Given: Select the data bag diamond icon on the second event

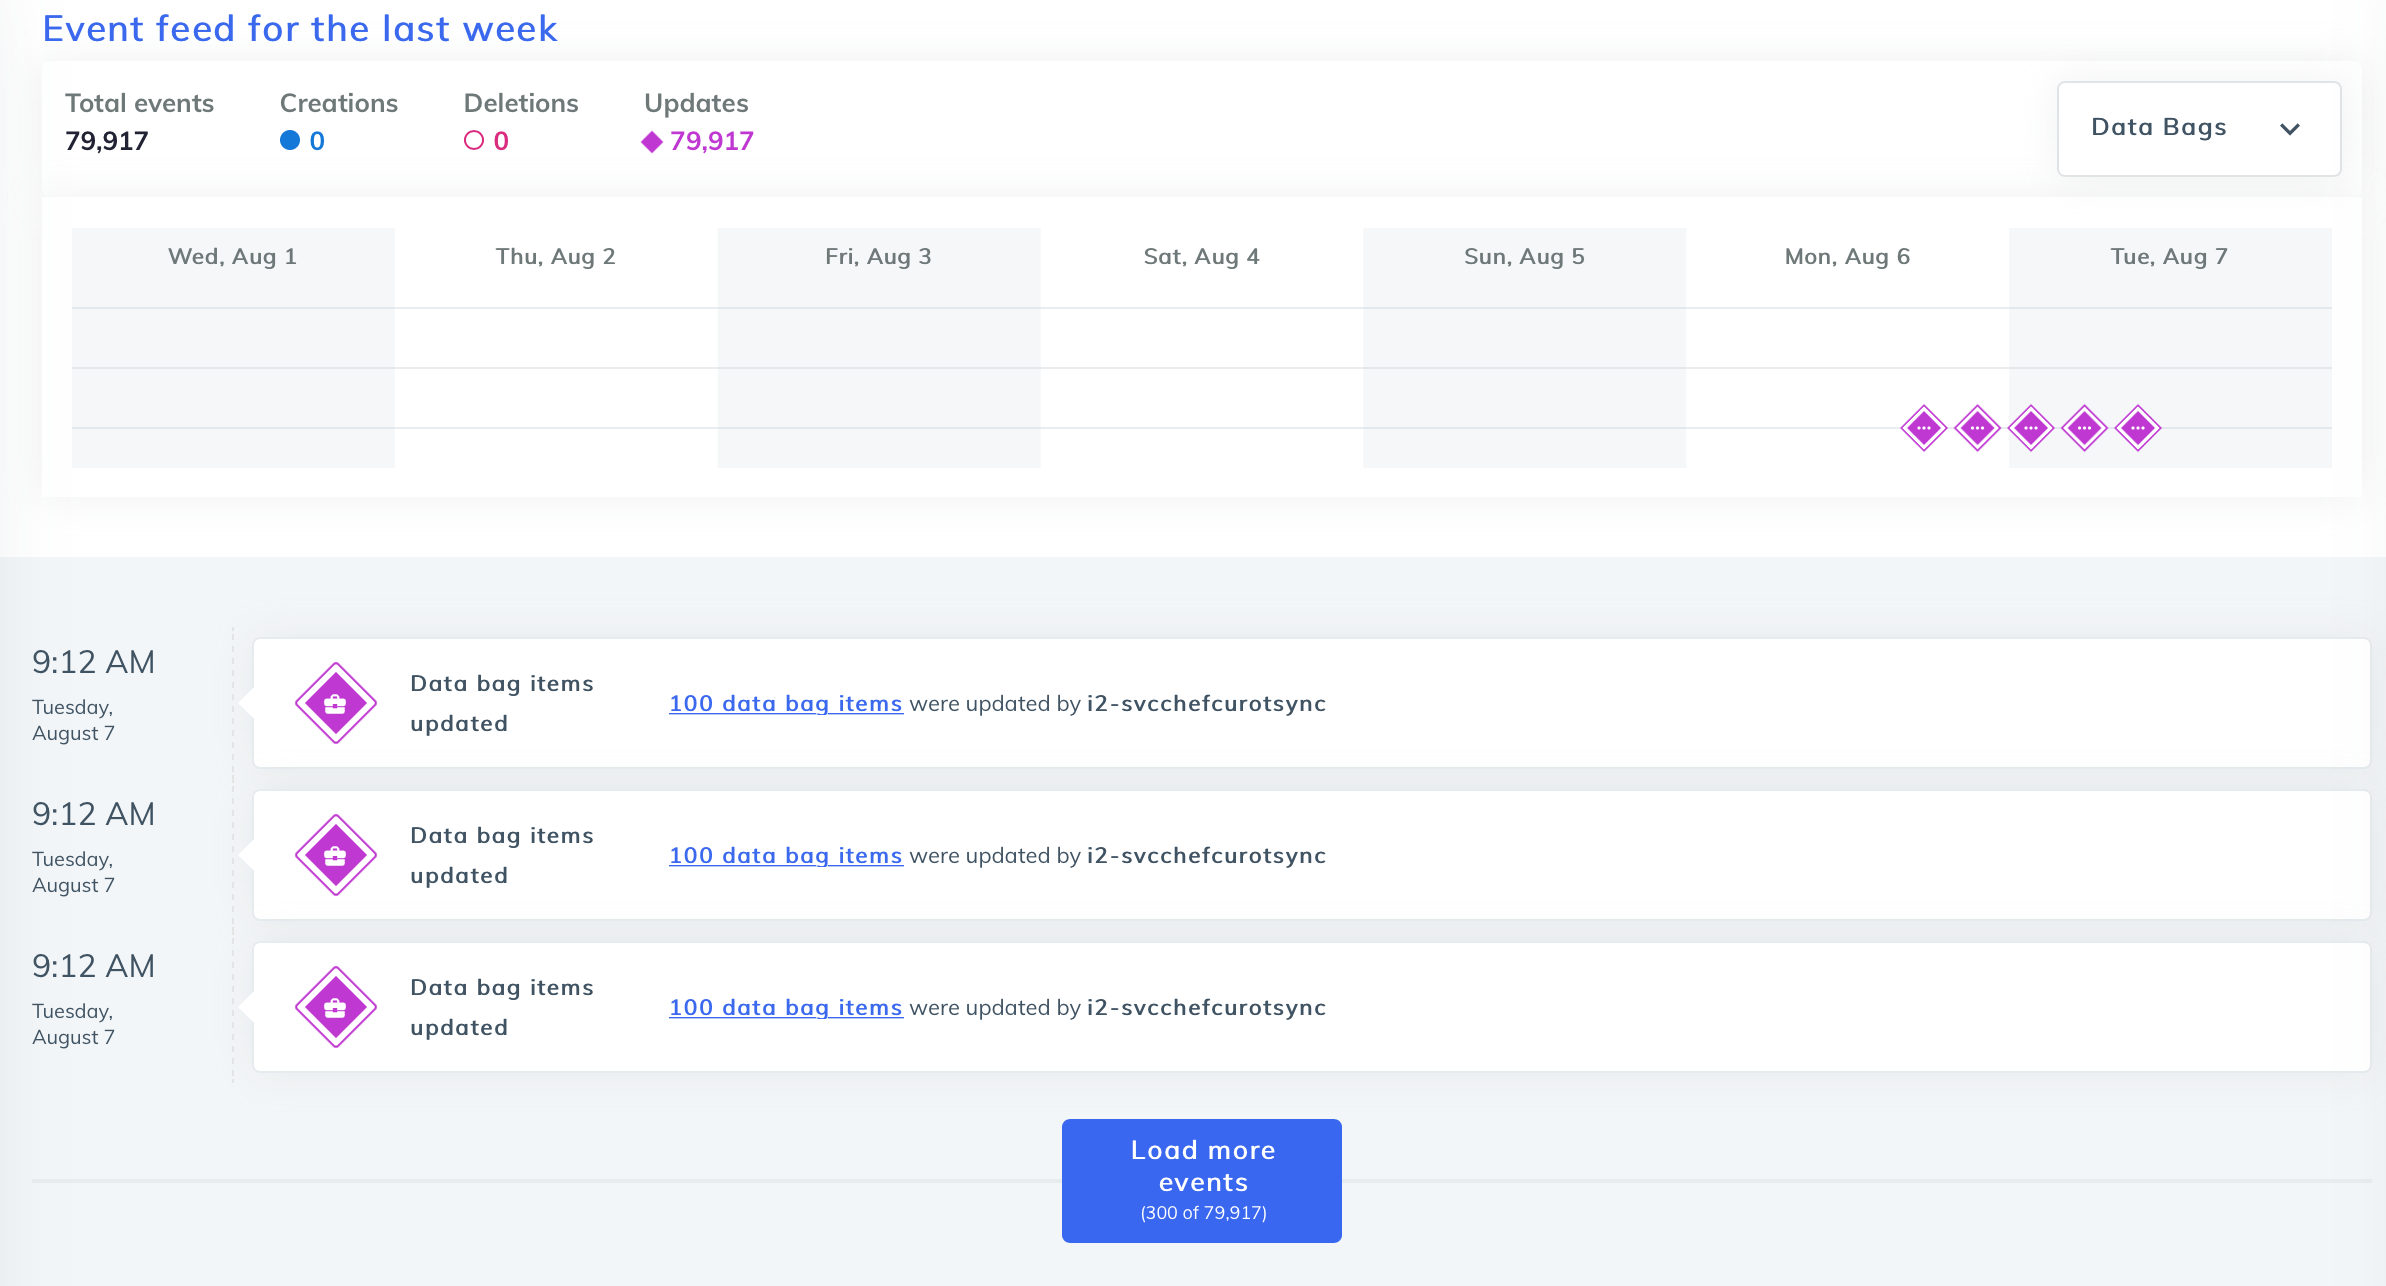Looking at the screenshot, I should [336, 854].
